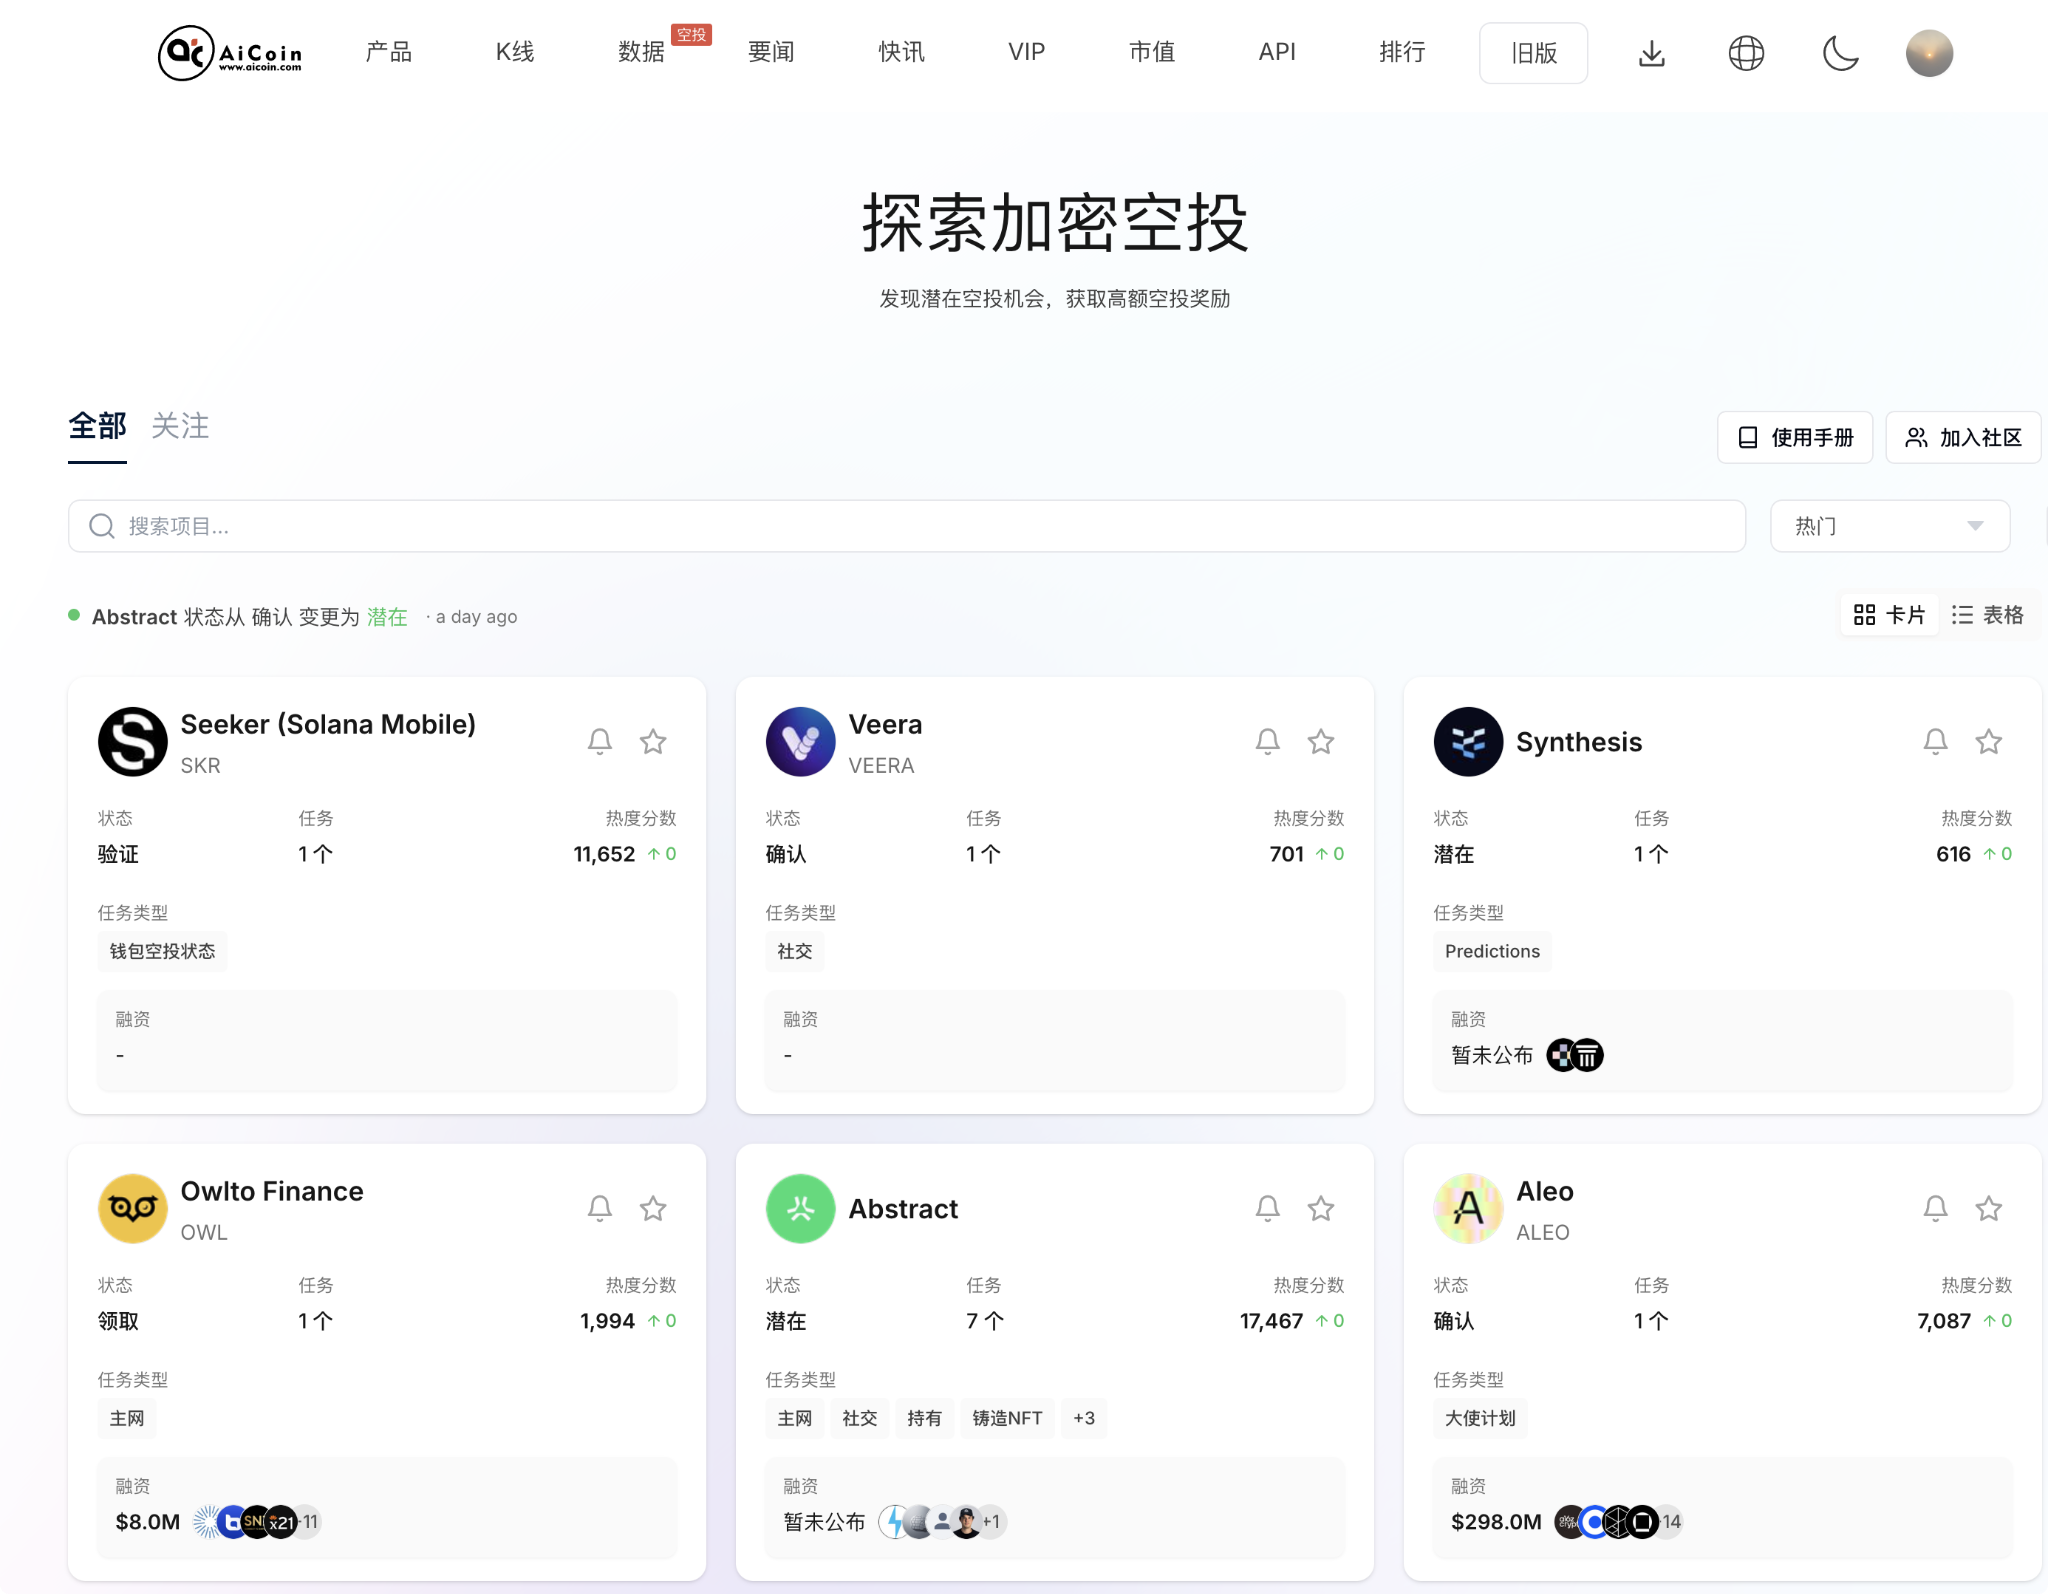Screen dimensions: 2048x1594
Task: Click into the 搜索项目 search field
Action: click(400, 525)
